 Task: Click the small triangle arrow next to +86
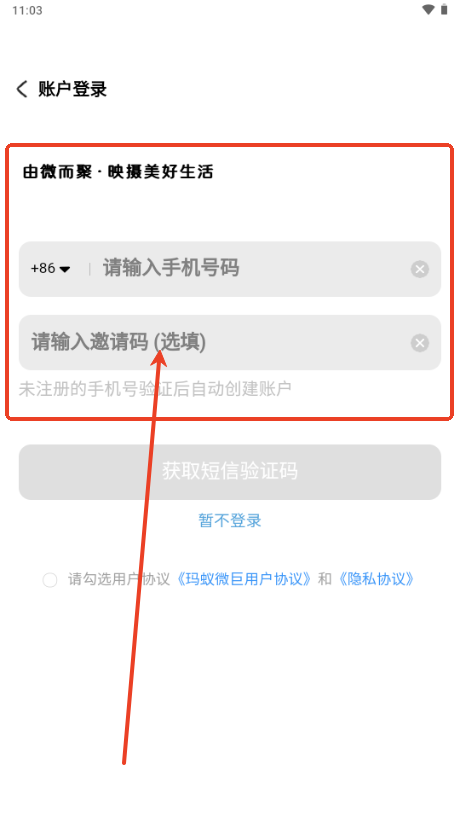tap(65, 270)
